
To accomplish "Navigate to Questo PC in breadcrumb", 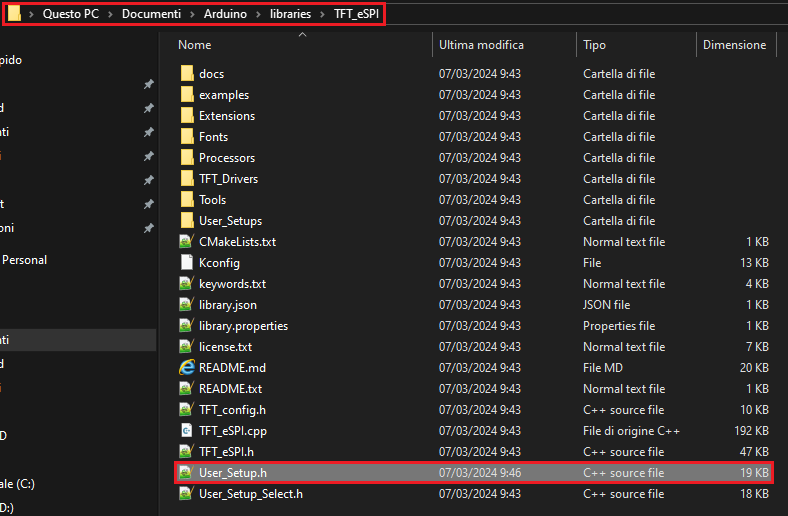I will click(71, 14).
